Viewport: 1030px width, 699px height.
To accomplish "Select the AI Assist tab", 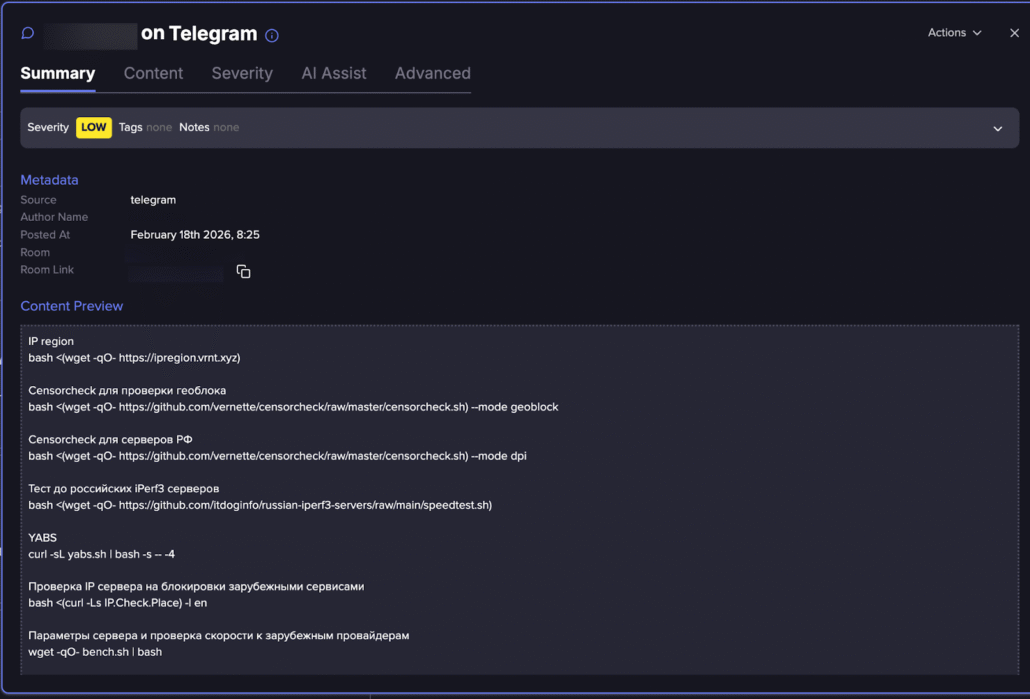I will [x=334, y=73].
